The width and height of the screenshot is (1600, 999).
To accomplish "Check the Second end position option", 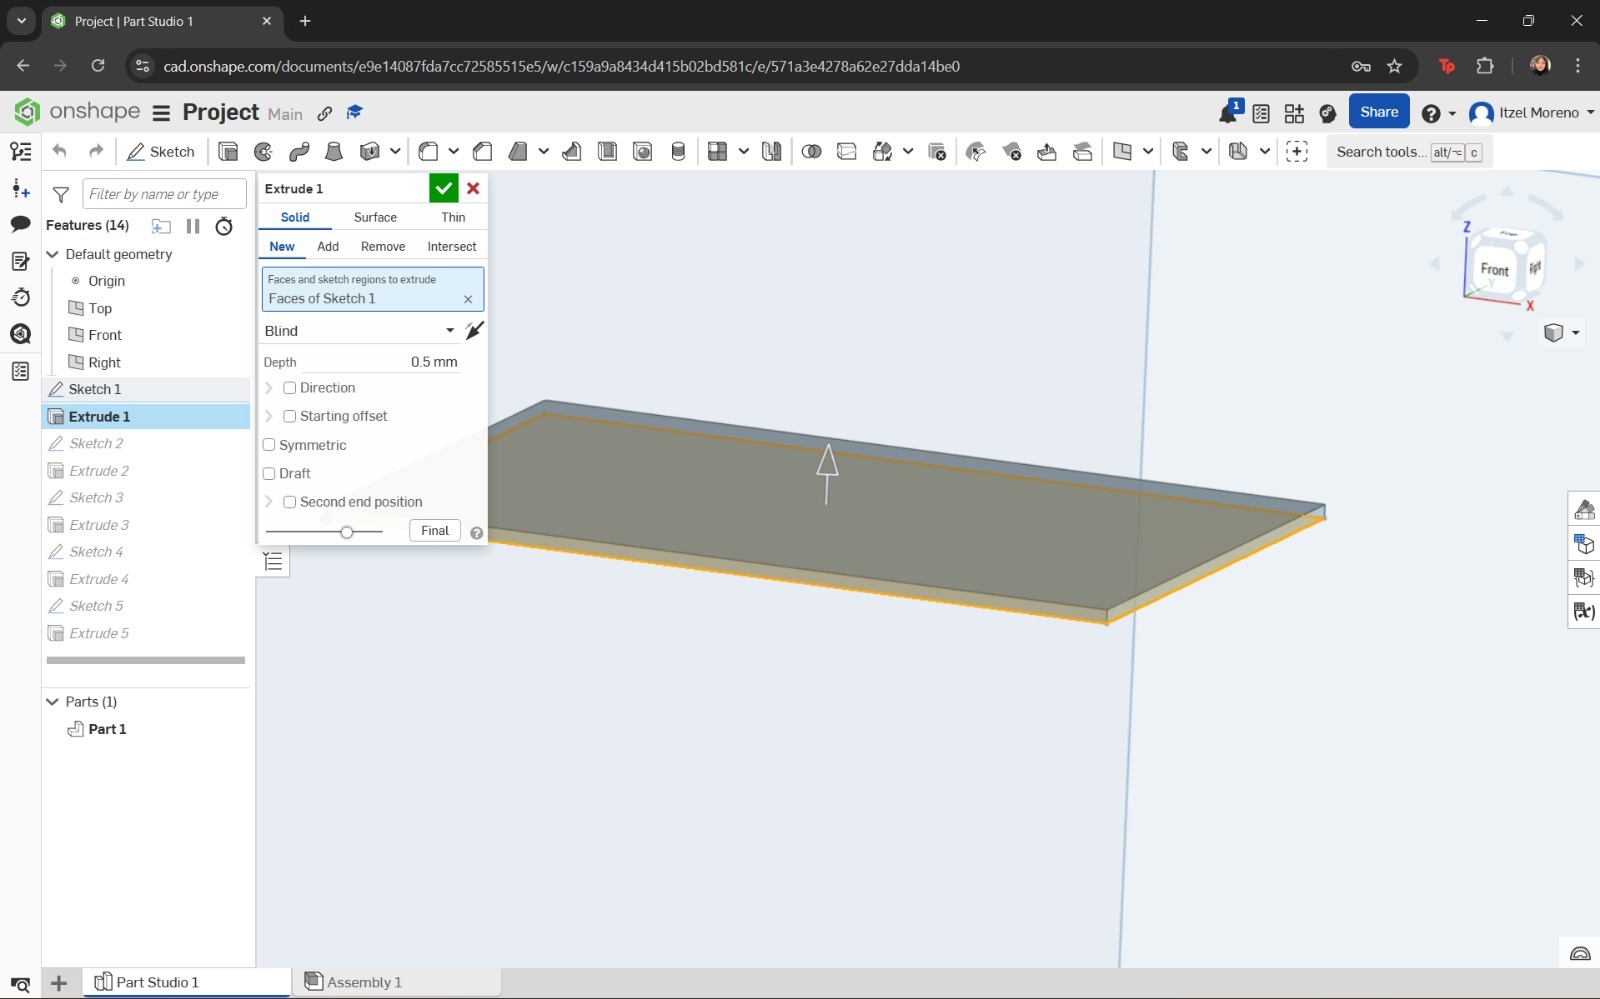I will point(289,501).
